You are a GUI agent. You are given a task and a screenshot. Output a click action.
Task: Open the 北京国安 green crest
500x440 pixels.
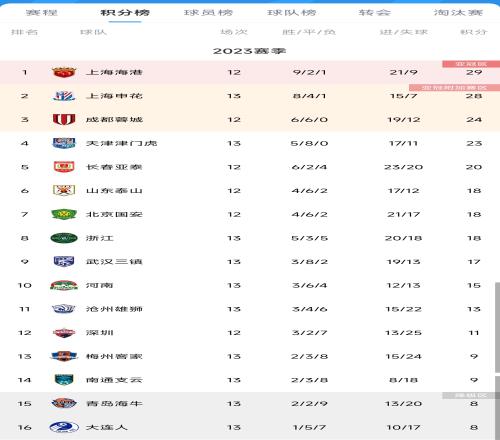[x=64, y=214]
